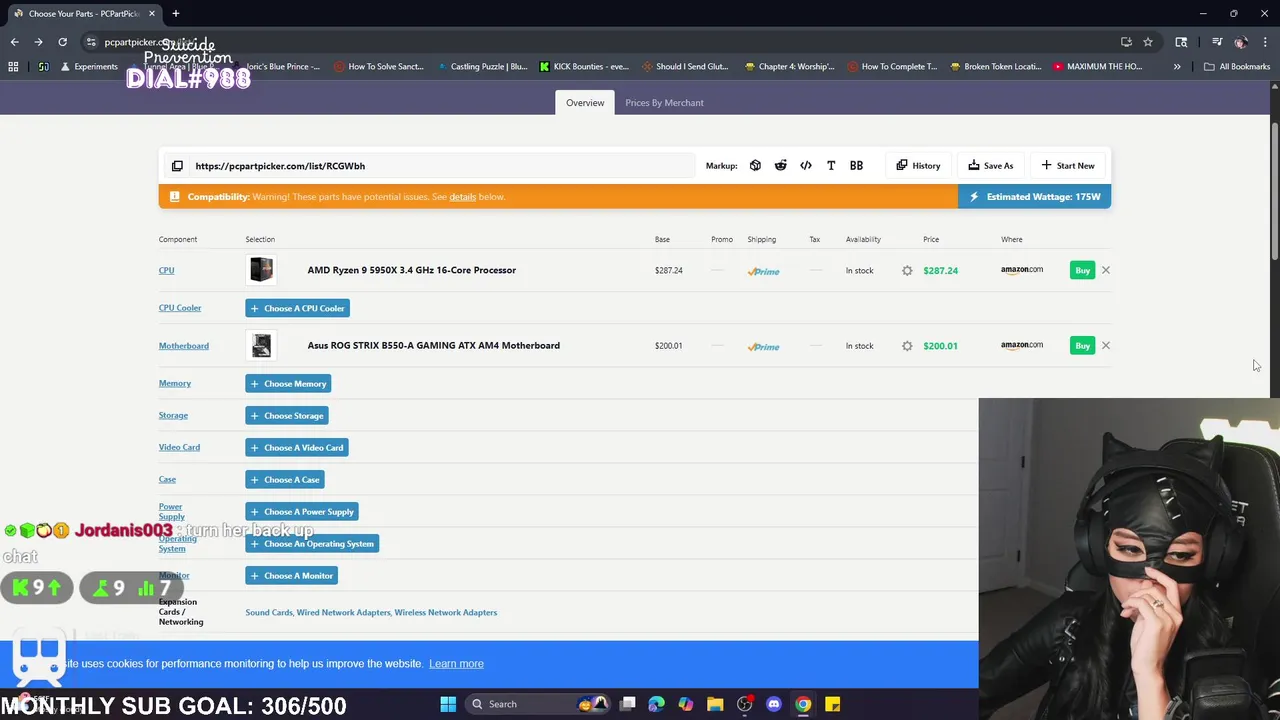Go back in Chrome
The width and height of the screenshot is (1280, 720).
click(14, 42)
